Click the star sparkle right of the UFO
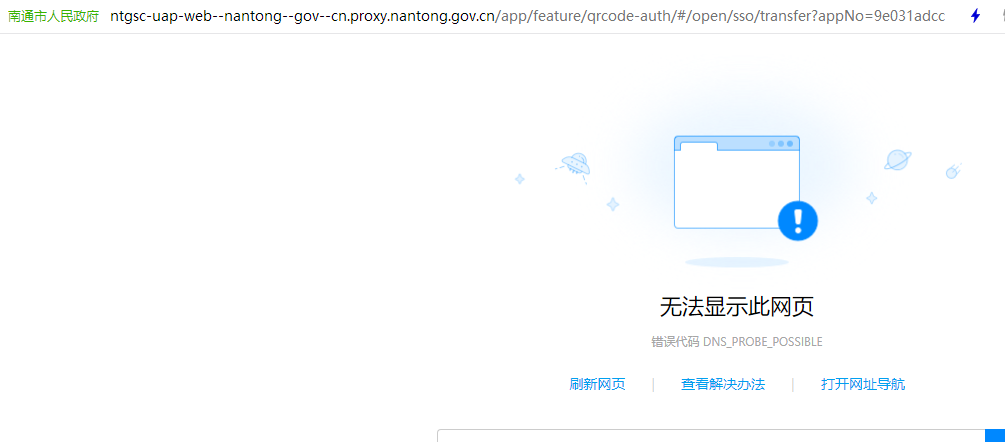 (x=612, y=204)
